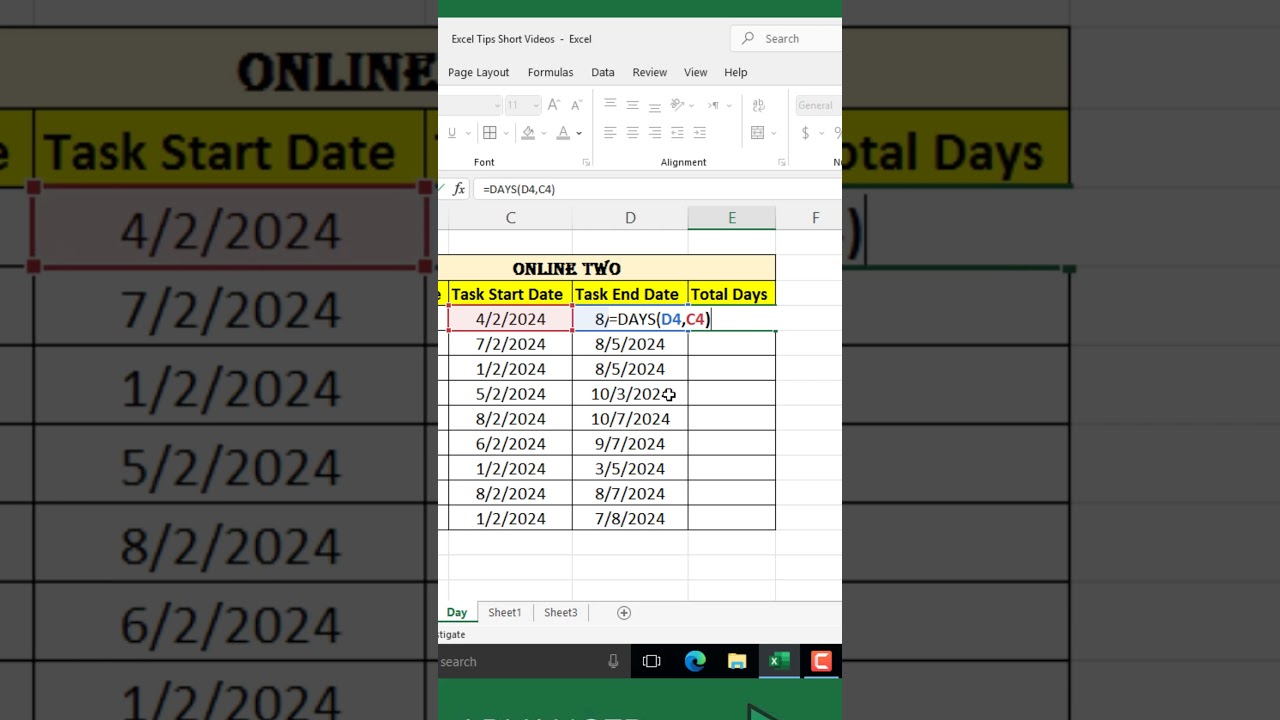1280x720 pixels.
Task: Click the Excel title bar Search box
Action: point(787,39)
